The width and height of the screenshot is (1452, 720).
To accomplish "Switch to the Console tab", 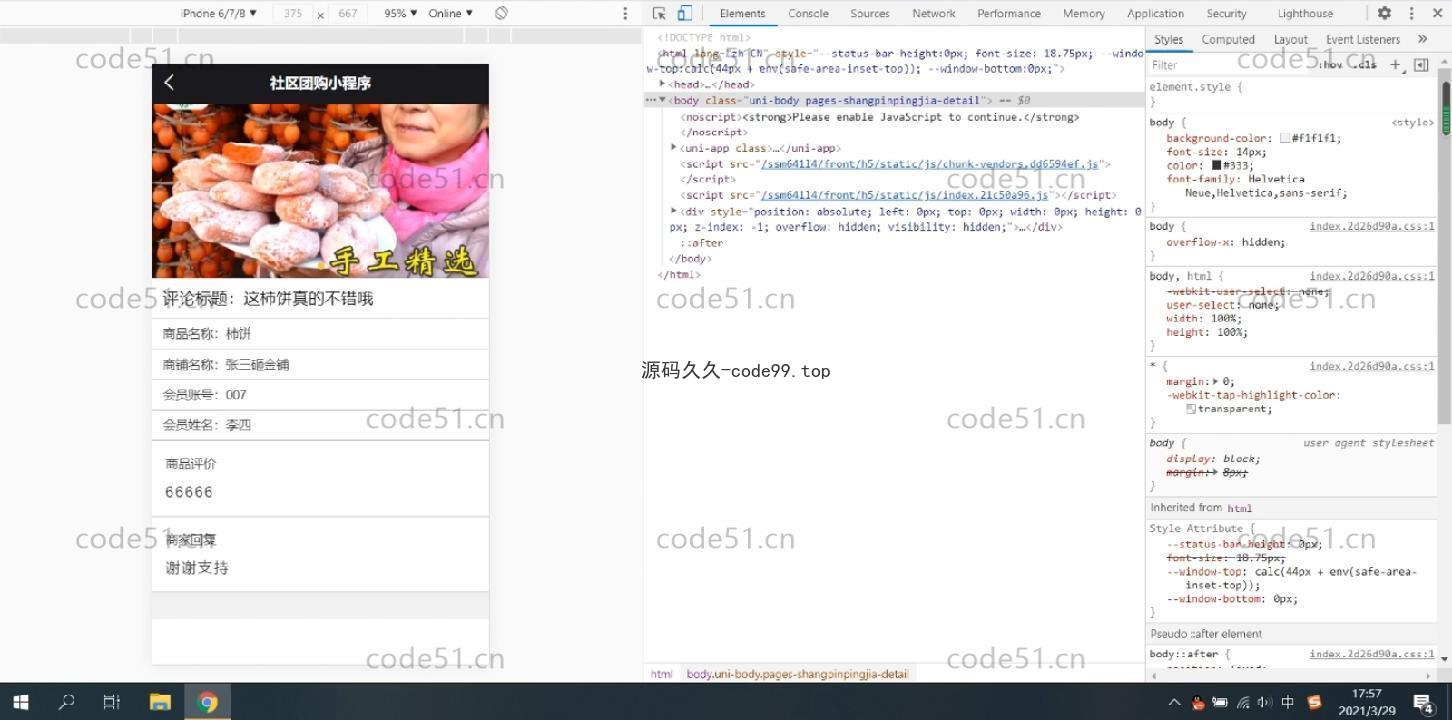I will pyautogui.click(x=808, y=13).
